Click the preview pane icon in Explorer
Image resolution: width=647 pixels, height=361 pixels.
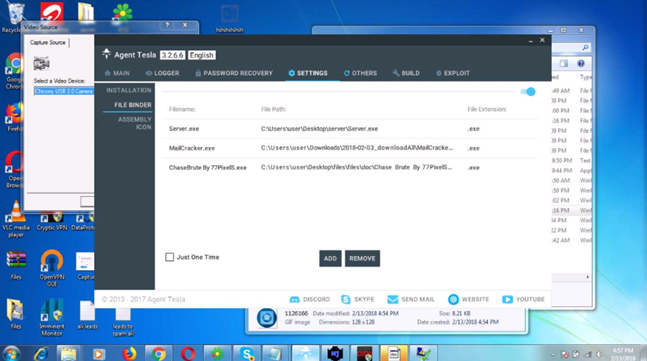click(x=564, y=64)
